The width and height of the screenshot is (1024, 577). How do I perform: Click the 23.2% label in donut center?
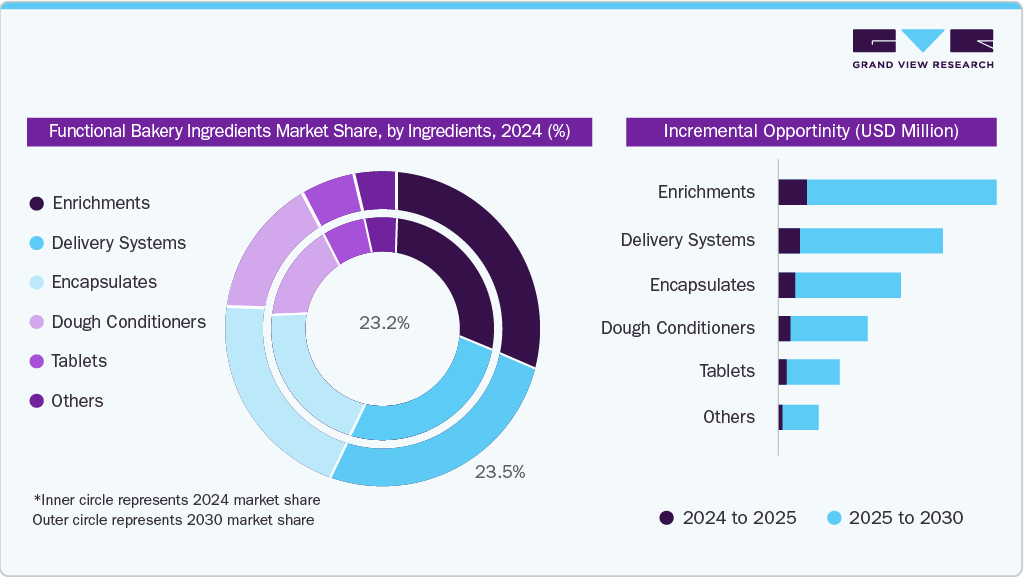(384, 323)
